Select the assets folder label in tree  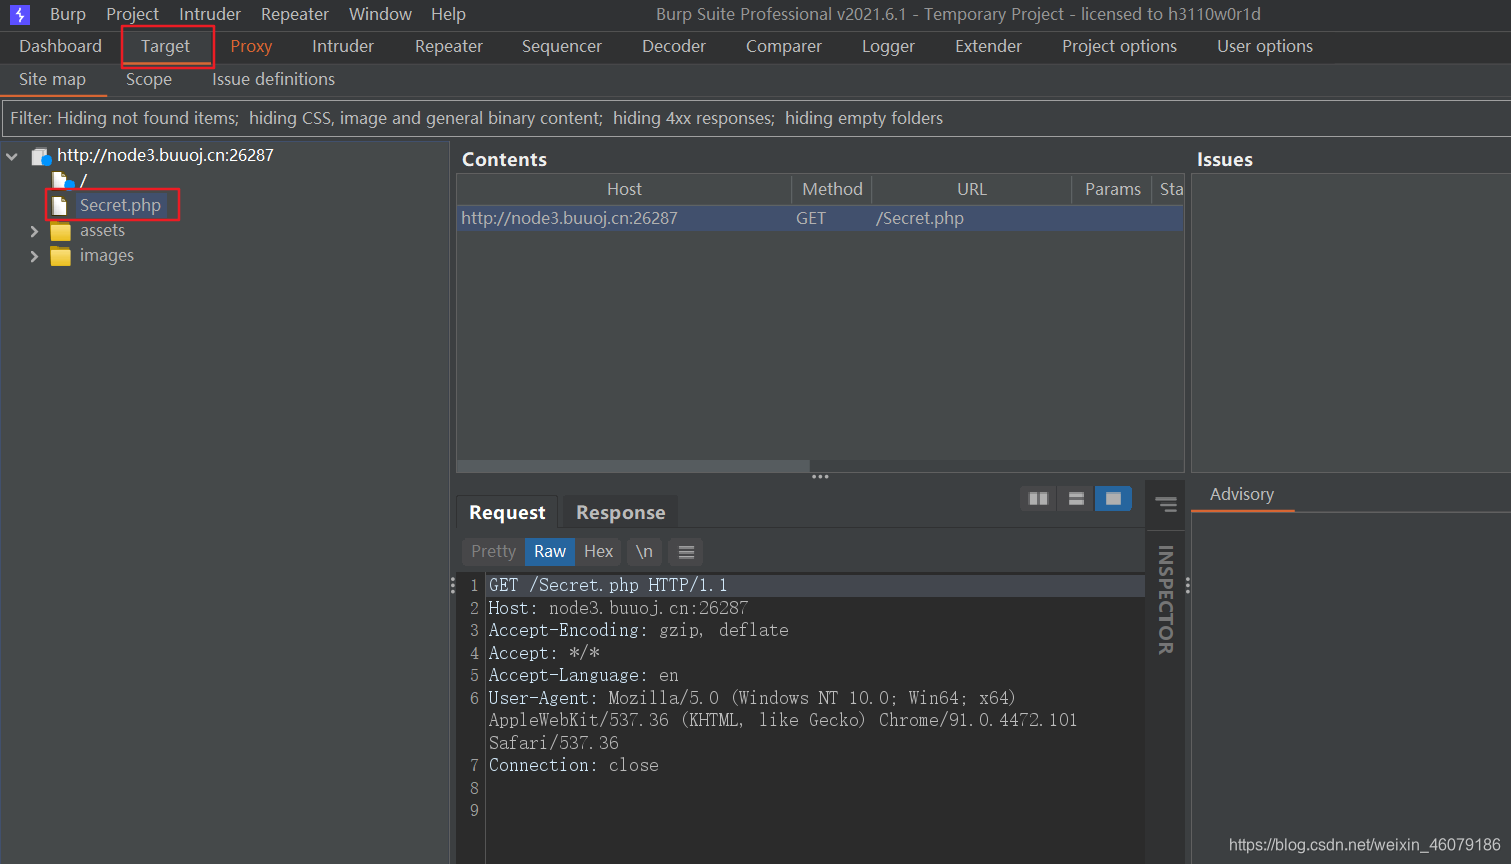102,231
